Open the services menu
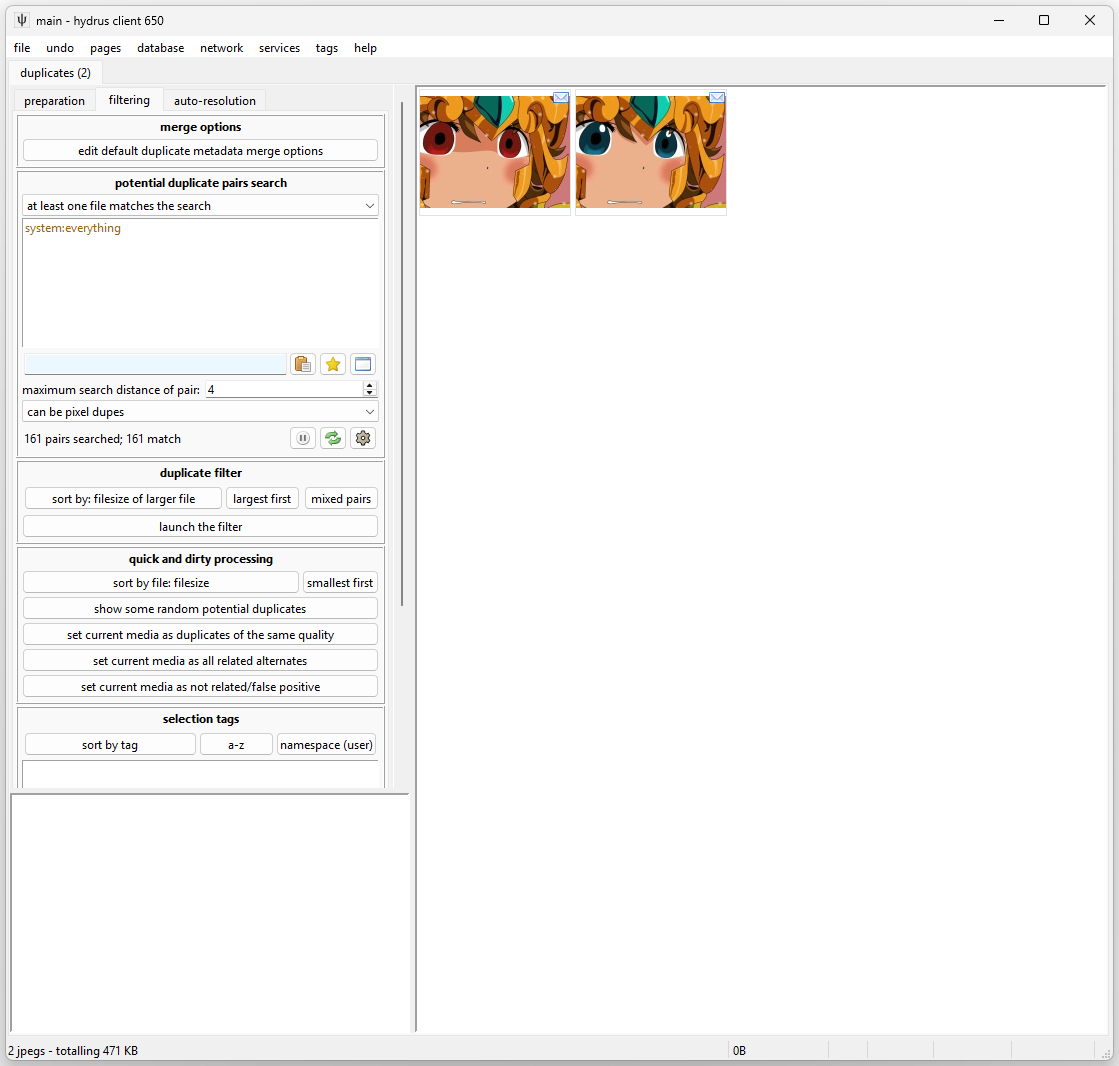 pyautogui.click(x=279, y=48)
